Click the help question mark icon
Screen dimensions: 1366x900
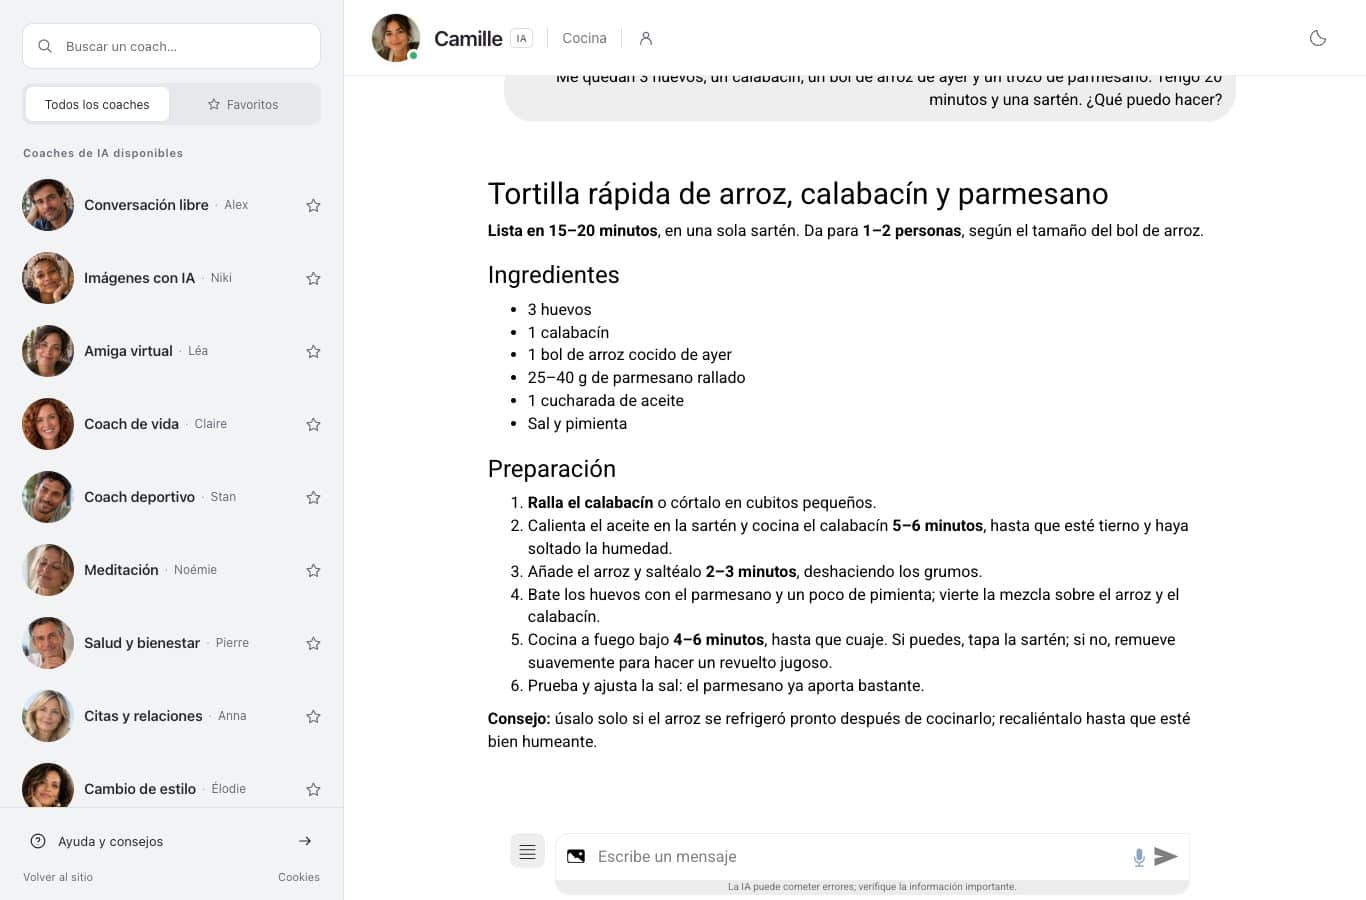click(x=38, y=841)
